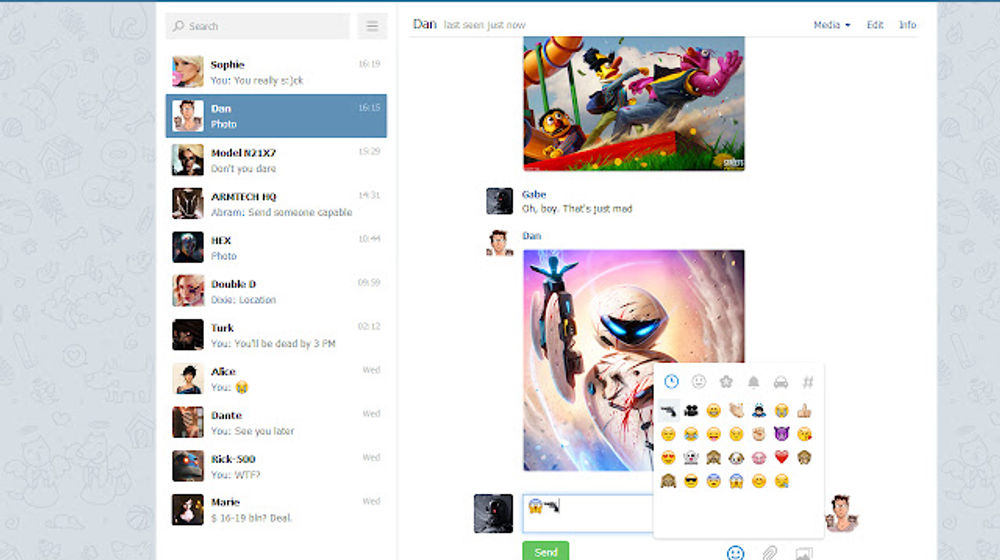Open the white robot photo from Dan
This screenshot has height=560, width=1000.
pos(634,360)
